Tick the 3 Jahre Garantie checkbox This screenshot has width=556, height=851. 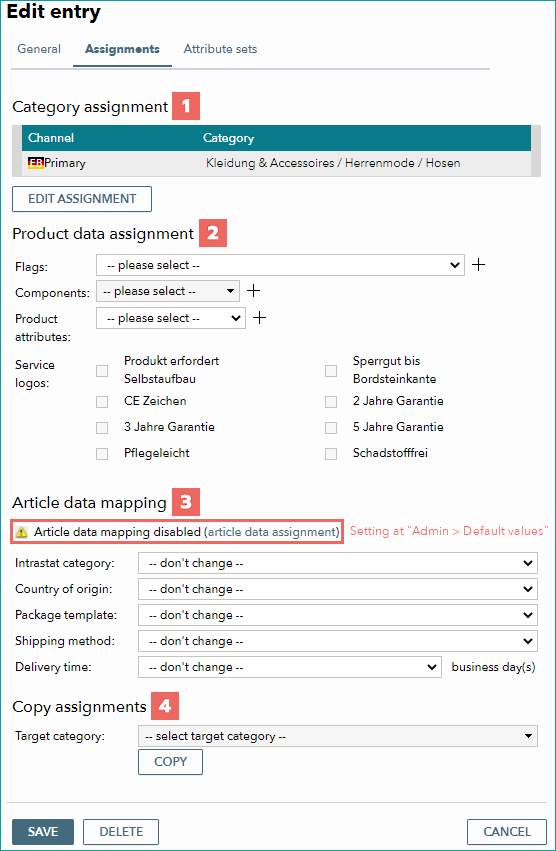pos(102,428)
